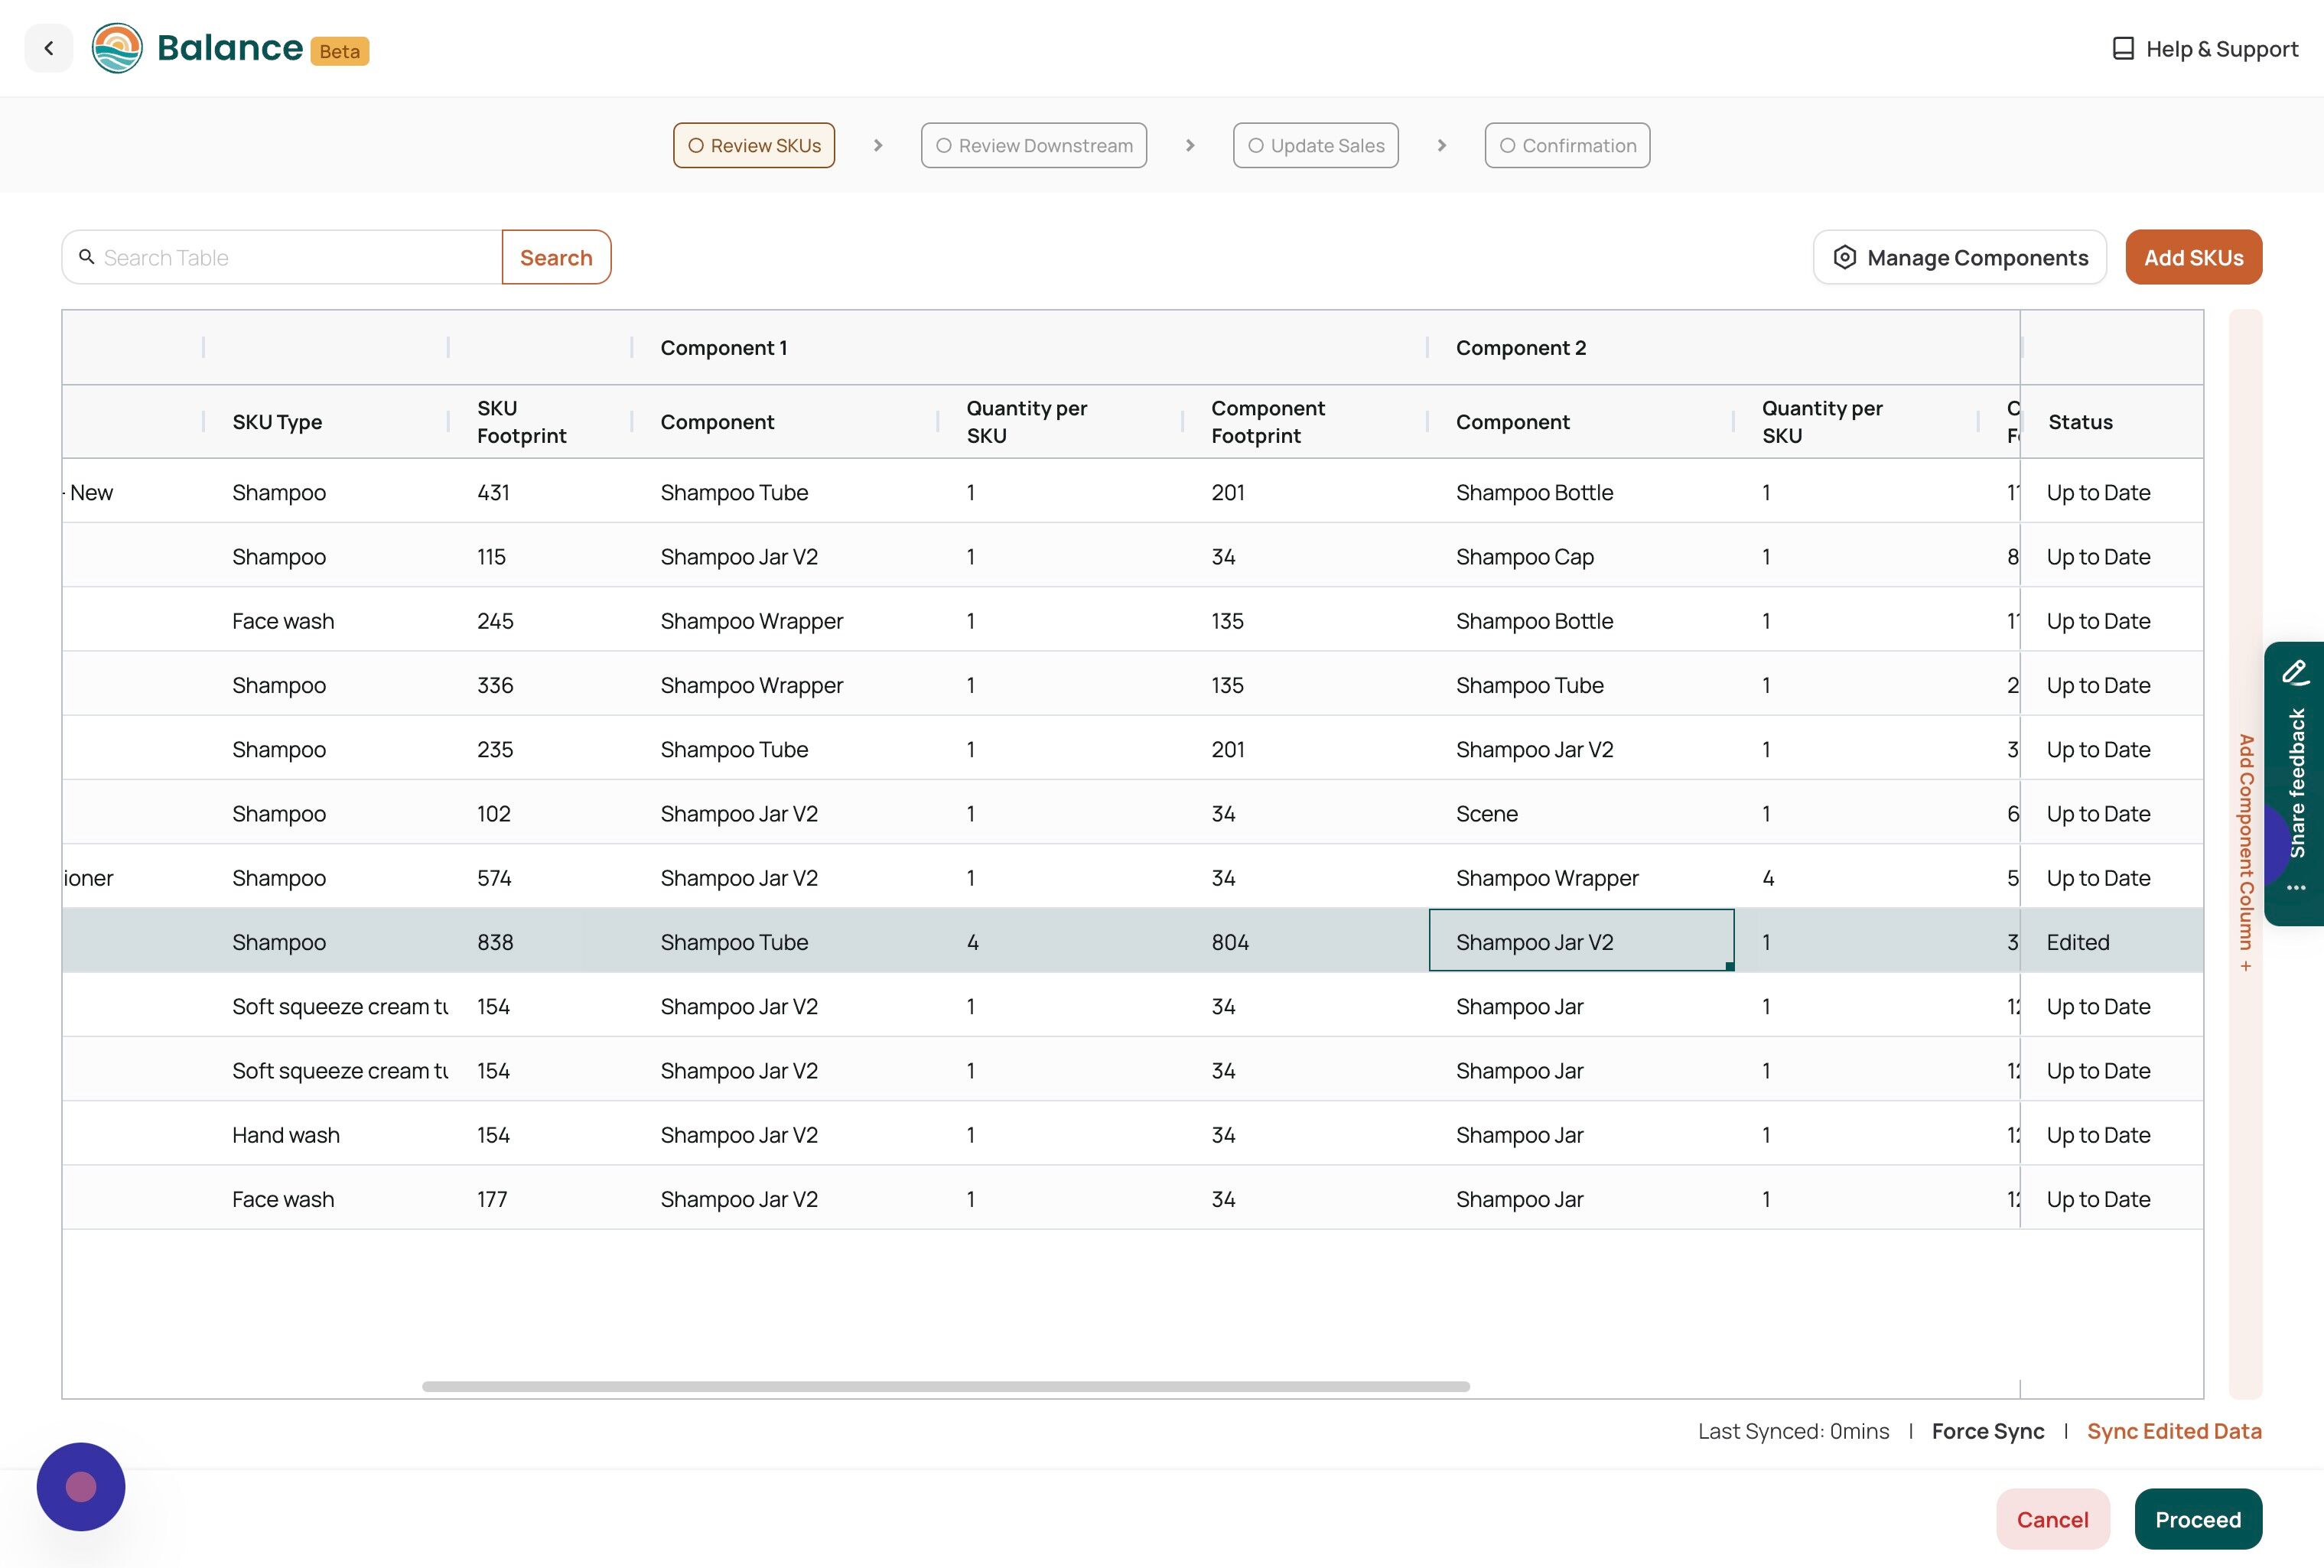Click the Shampoo Tube cell in row 431

[734, 492]
